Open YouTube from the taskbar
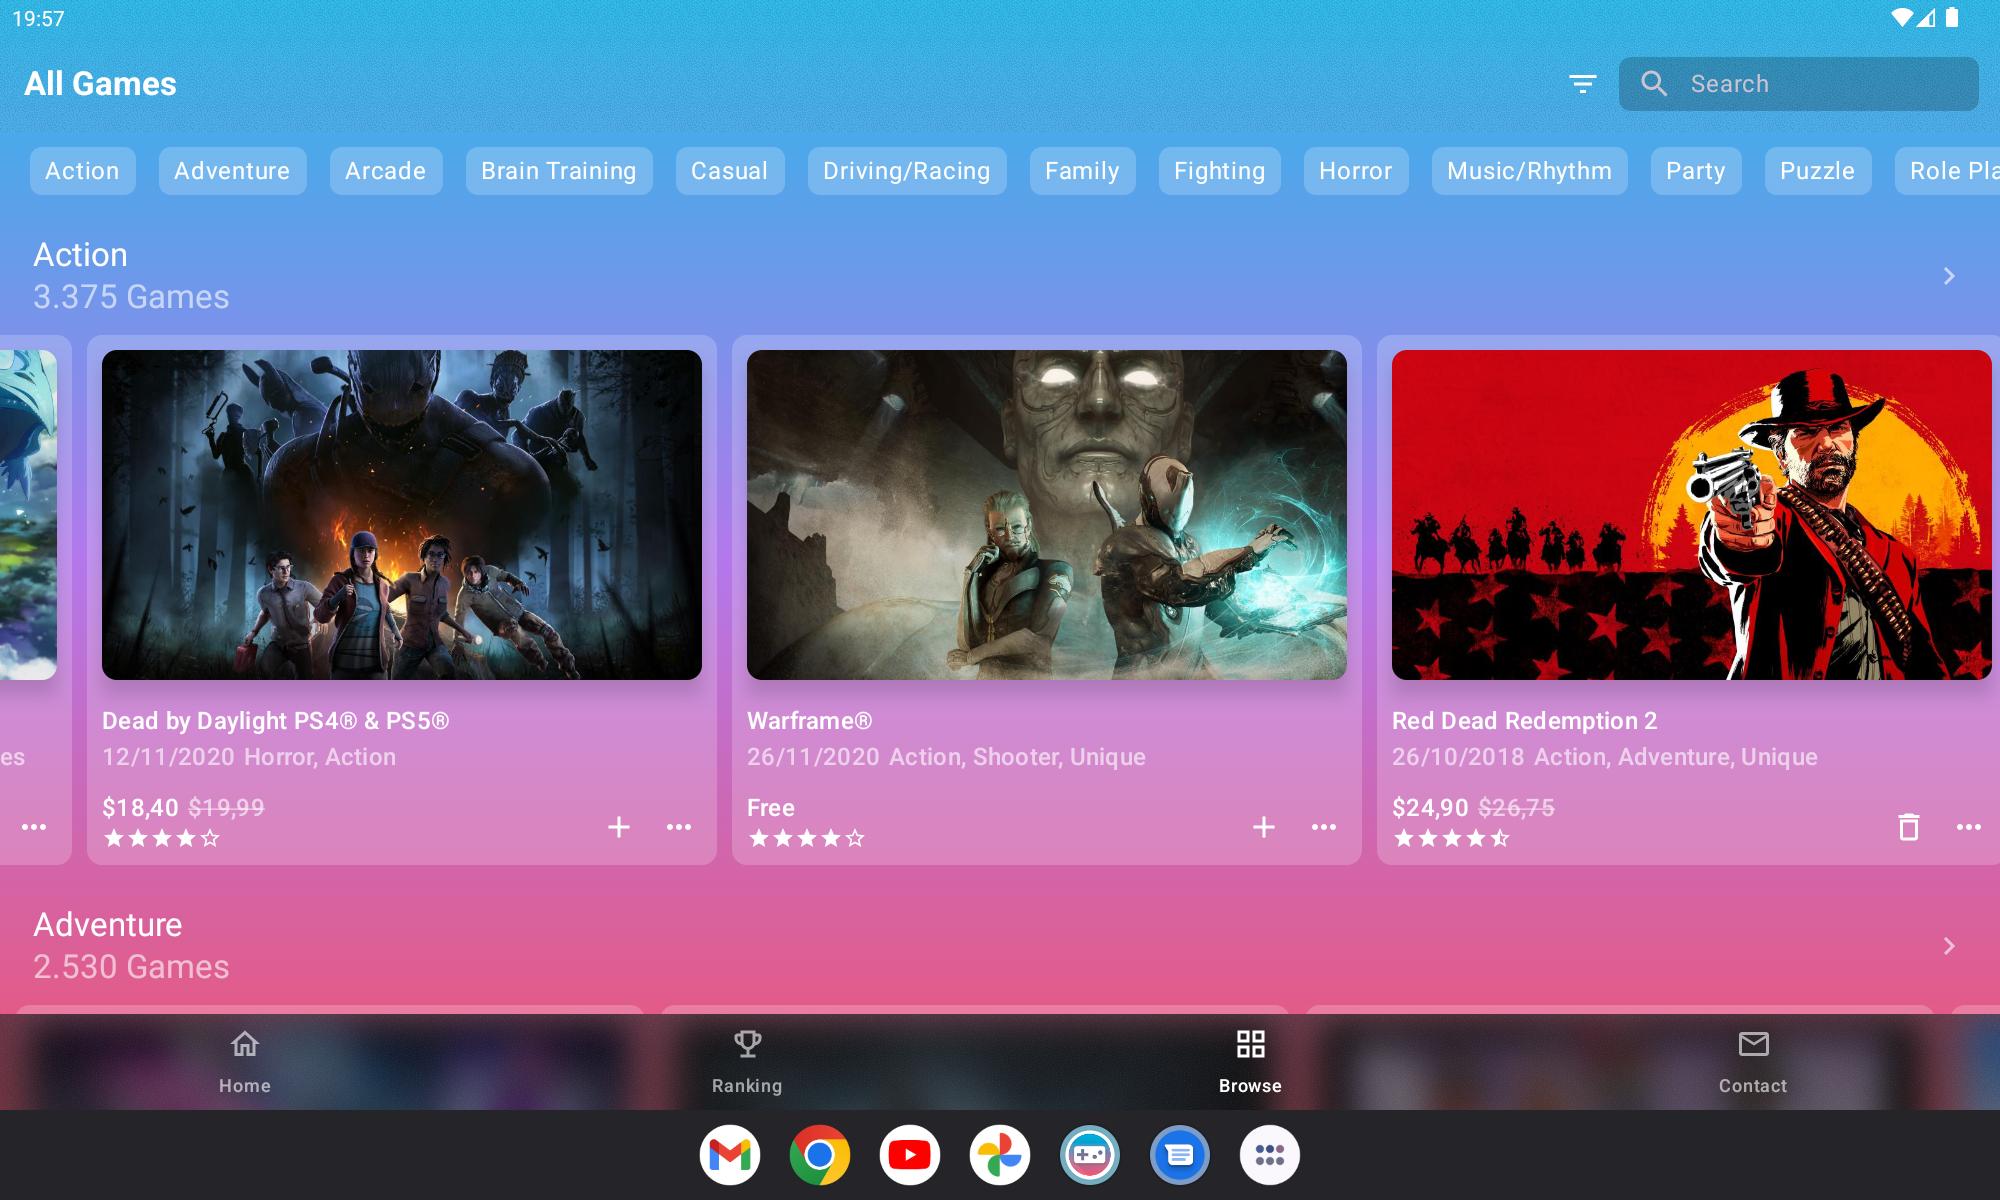This screenshot has width=2000, height=1200. tap(910, 1155)
